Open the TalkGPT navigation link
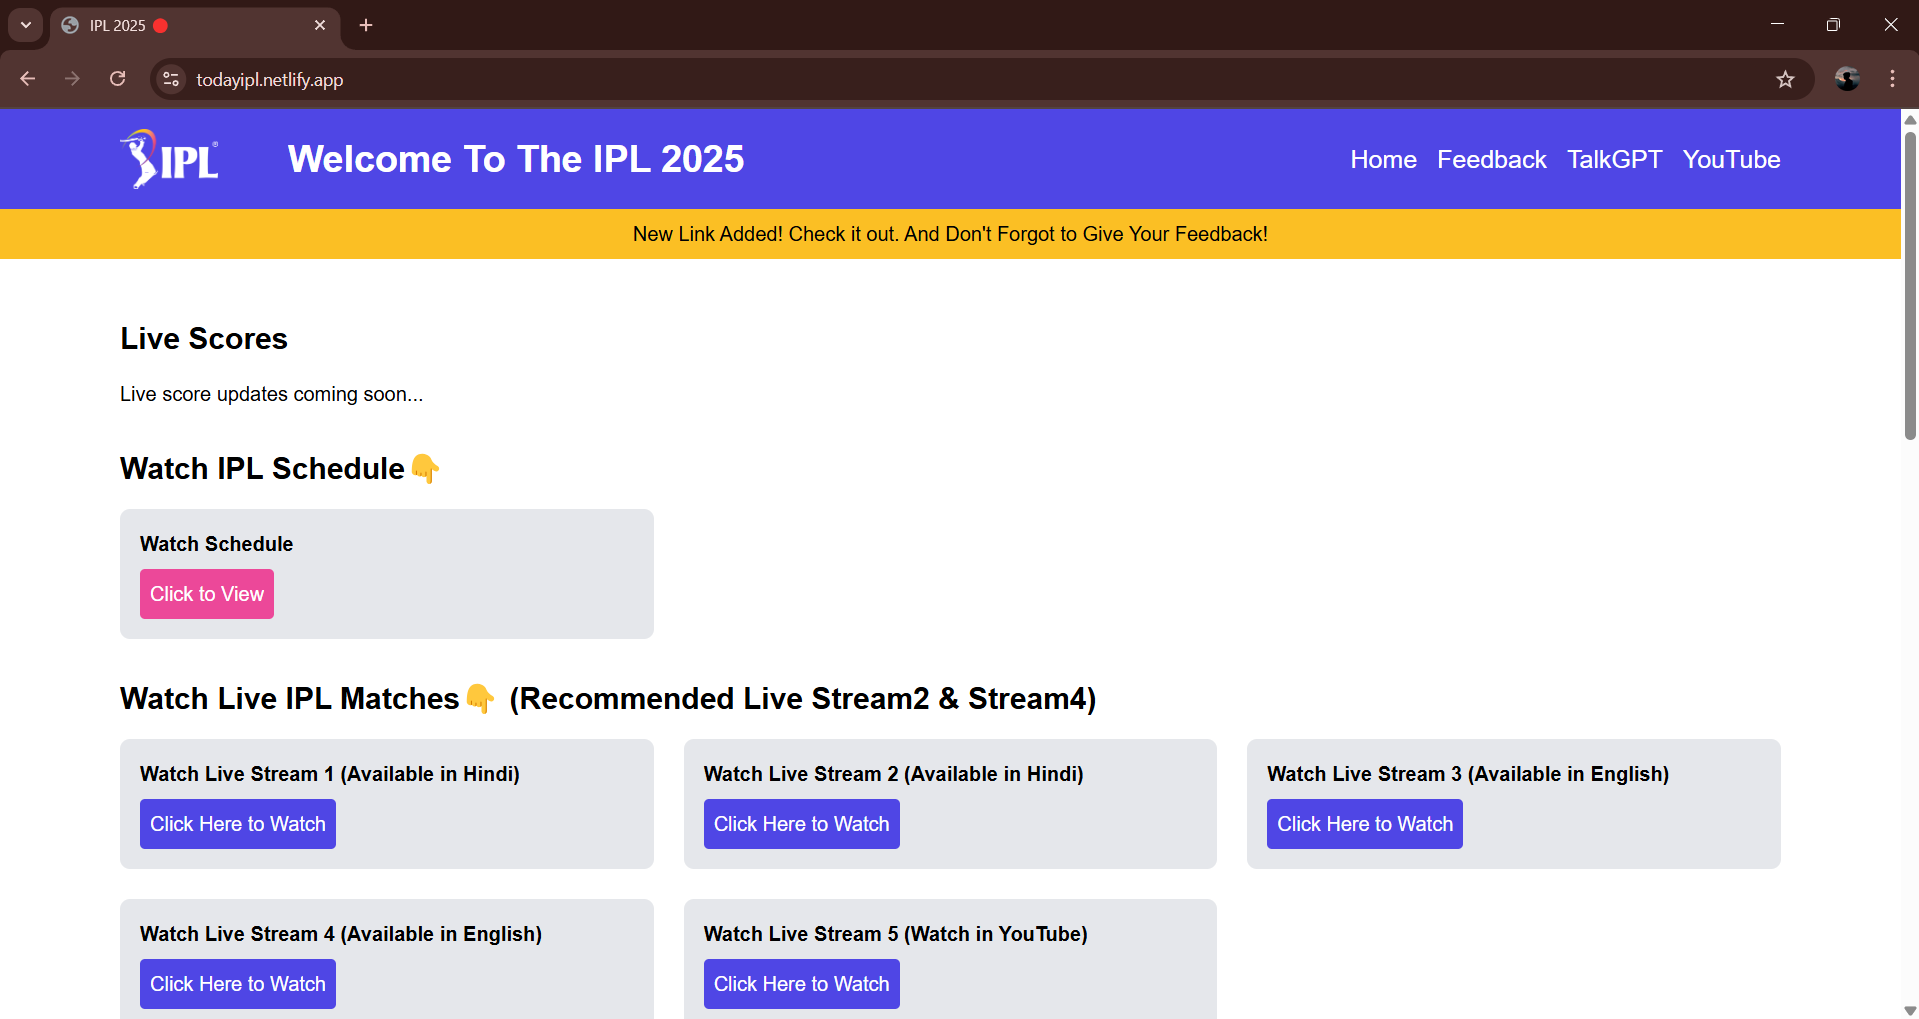The image size is (1919, 1019). pos(1614,159)
